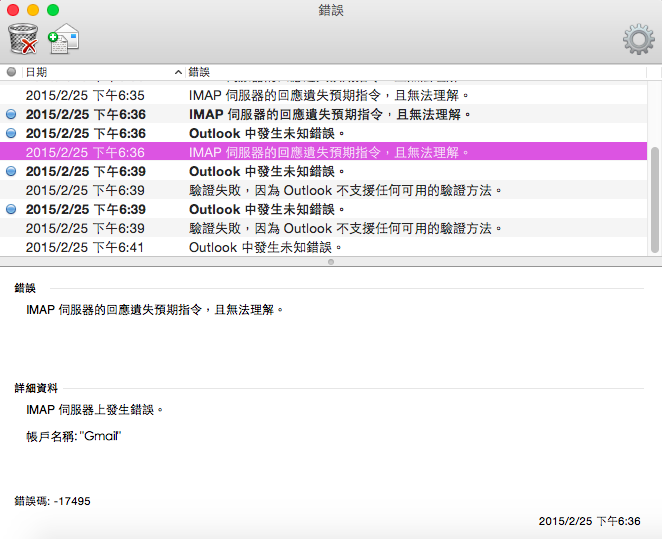Viewport: 662px width, 539px height.
Task: Click the highlighted magenta 下午6:36 IMAP row
Action: pos(323,152)
